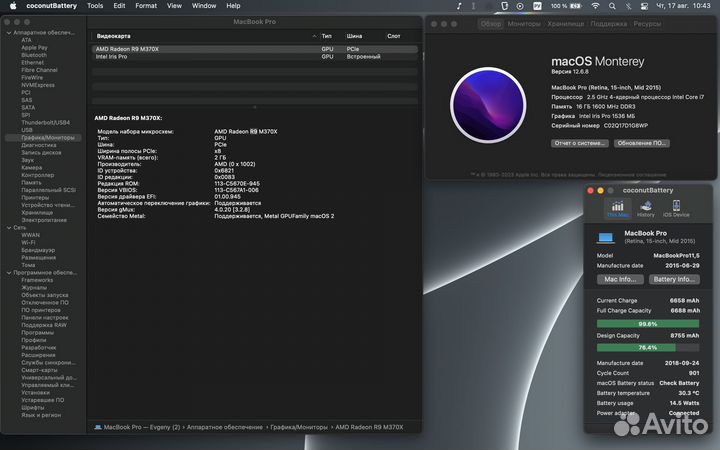
Task: Click the Battery Info button
Action: (x=674, y=279)
